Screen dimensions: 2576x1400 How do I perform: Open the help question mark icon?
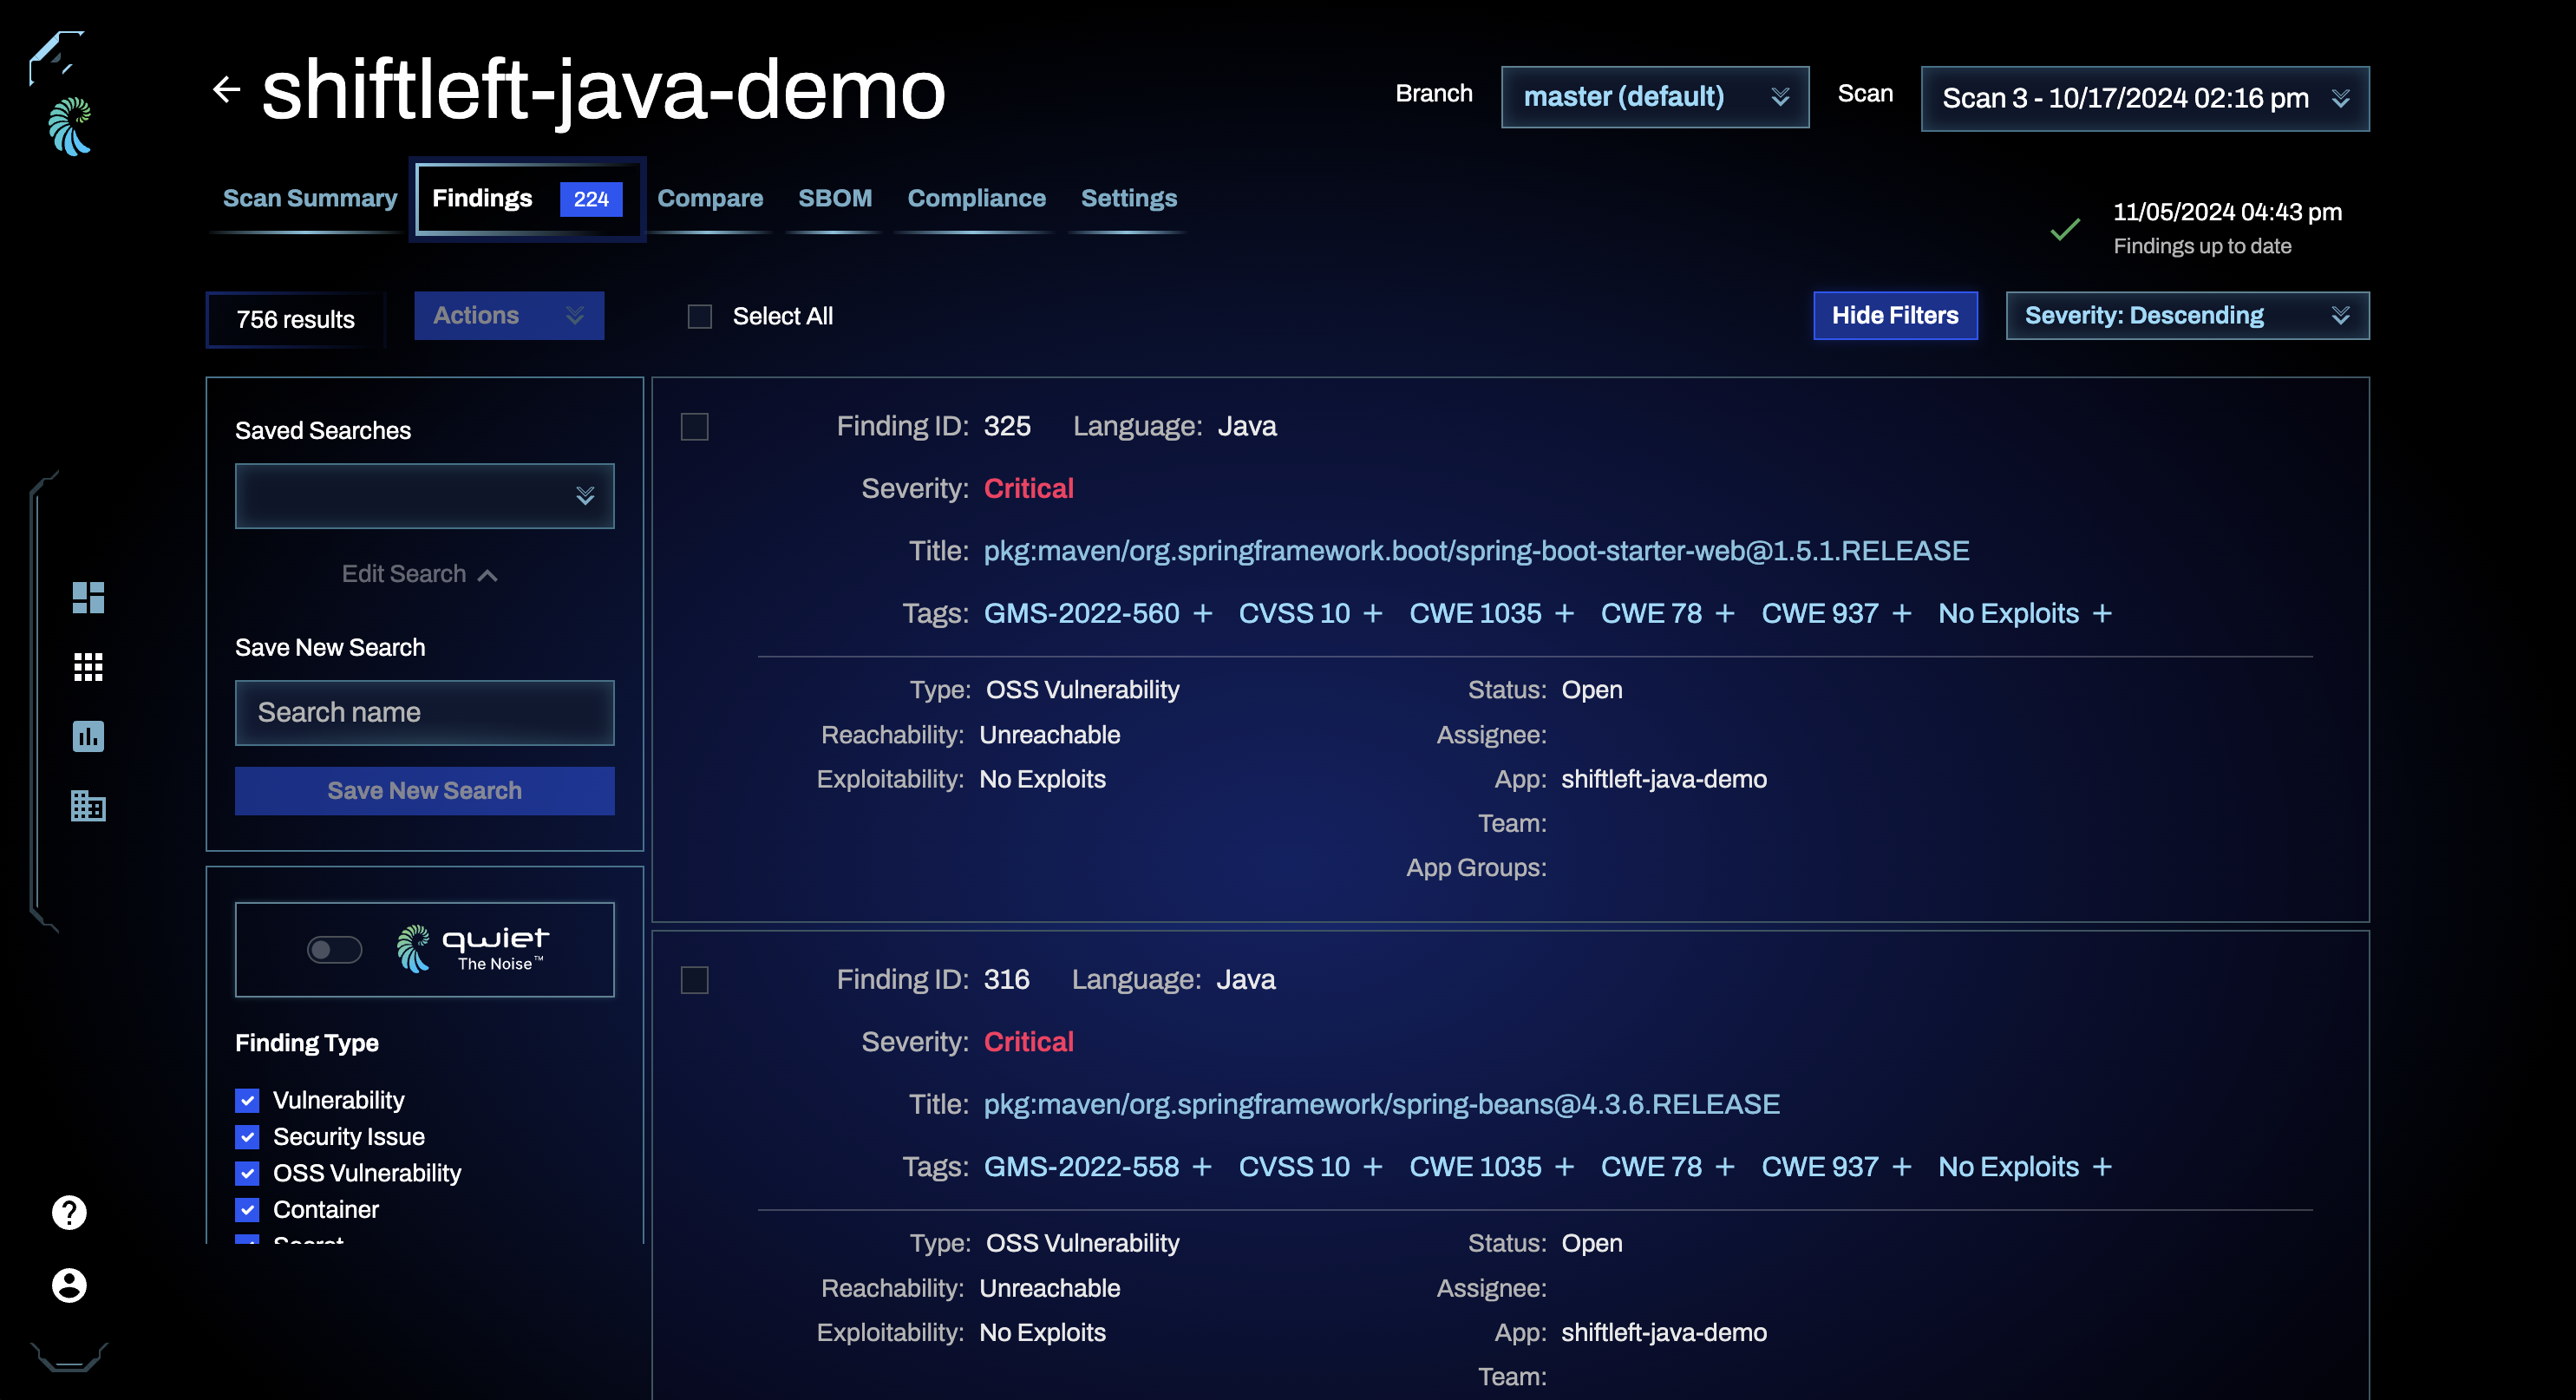(69, 1212)
